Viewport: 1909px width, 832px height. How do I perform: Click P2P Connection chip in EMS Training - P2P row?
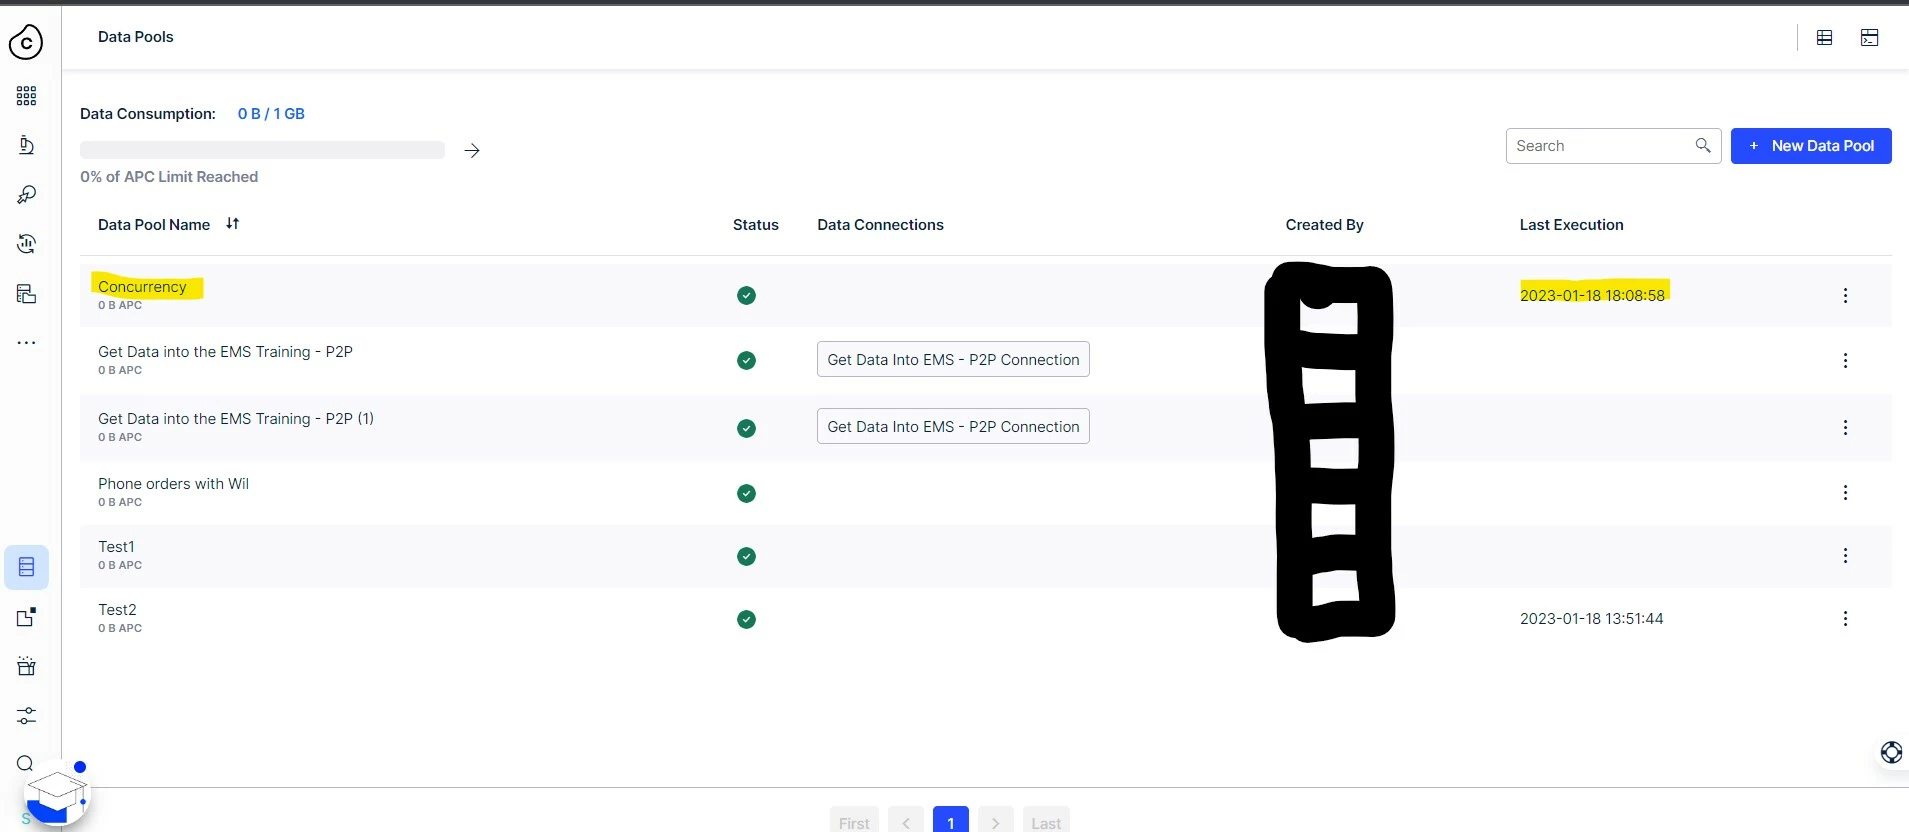(953, 360)
